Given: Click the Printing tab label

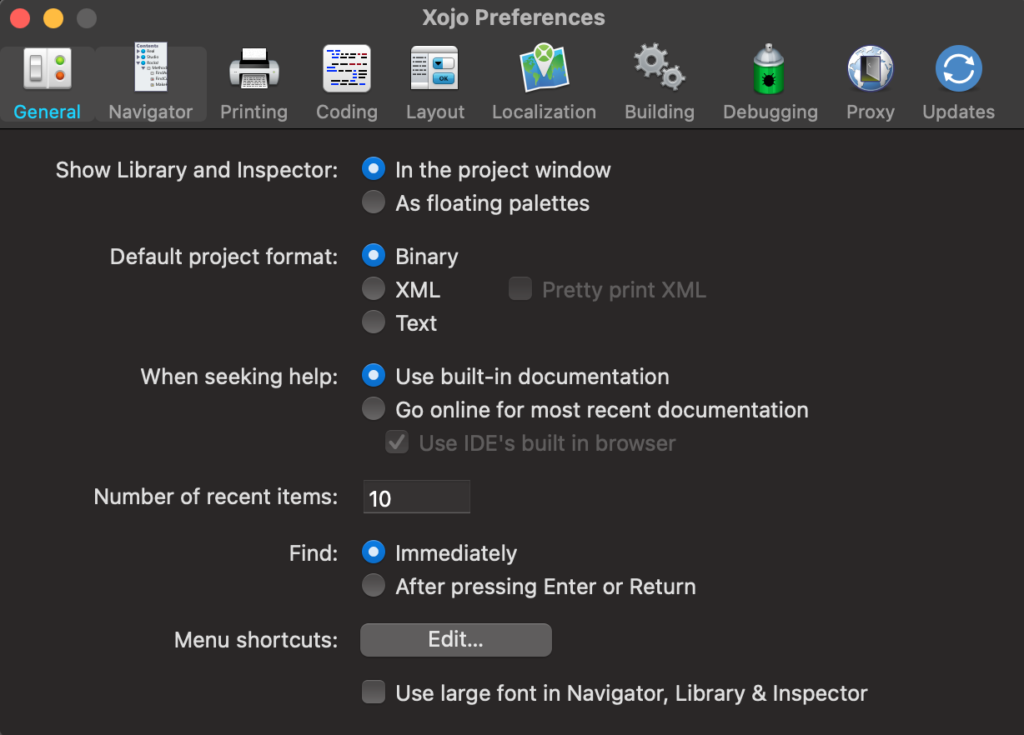Looking at the screenshot, I should 254,112.
